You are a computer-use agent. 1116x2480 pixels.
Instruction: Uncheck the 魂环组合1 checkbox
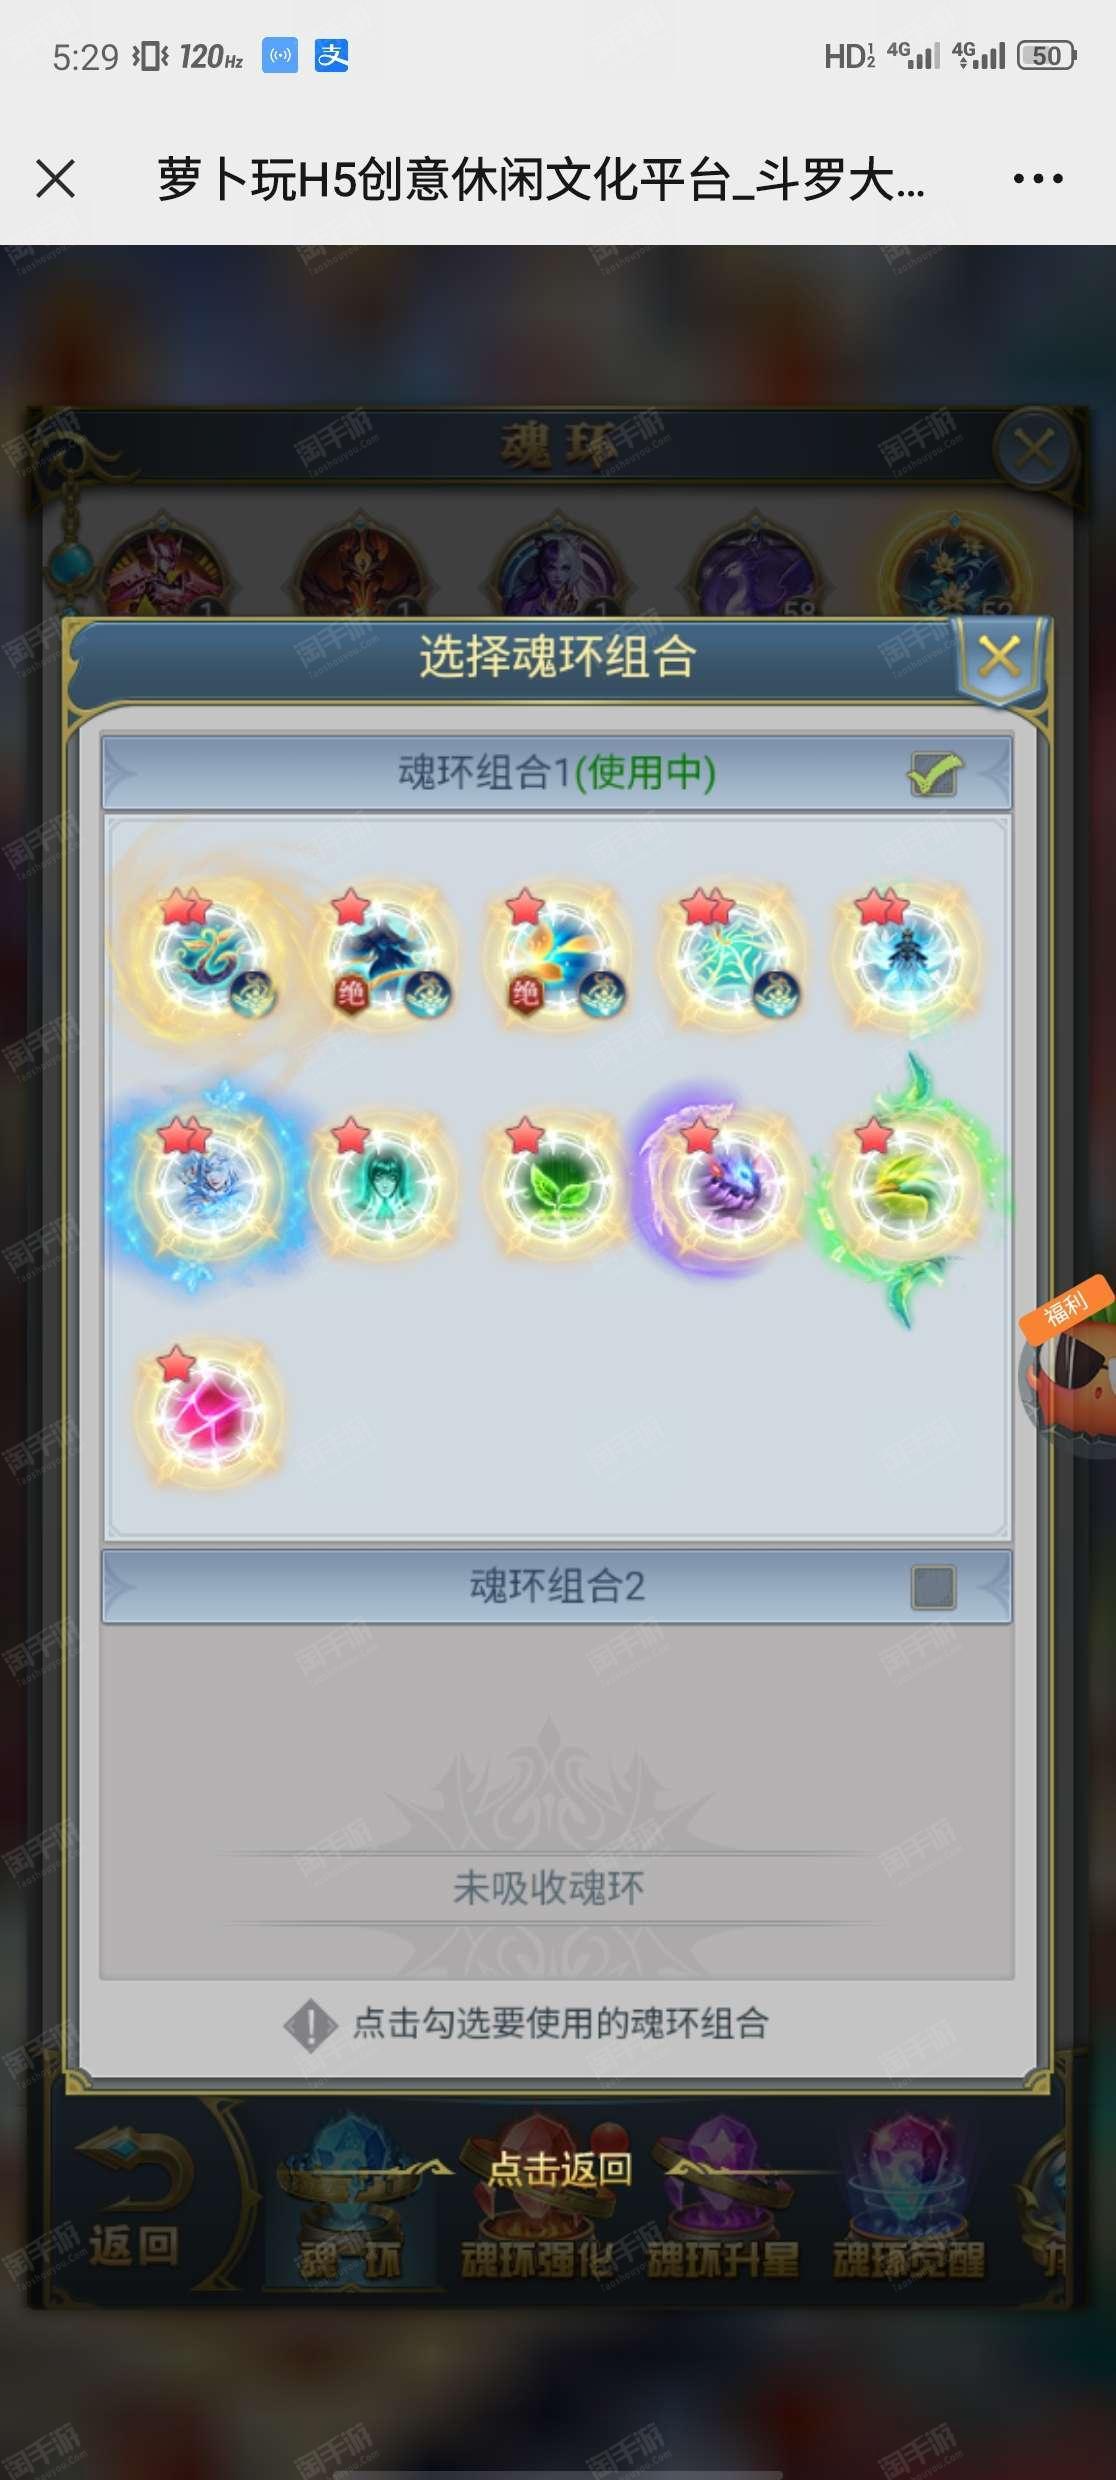point(934,773)
